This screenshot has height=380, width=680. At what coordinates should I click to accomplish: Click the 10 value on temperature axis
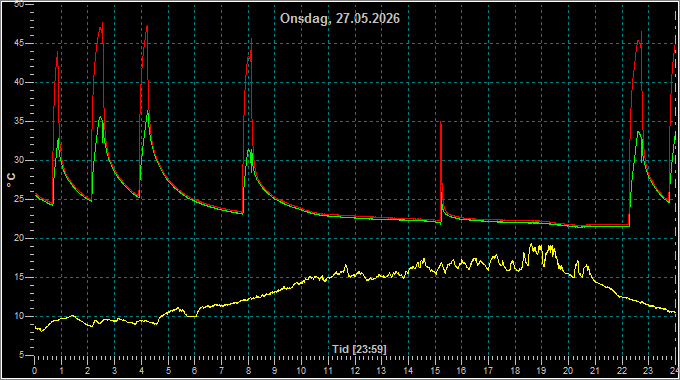pyautogui.click(x=19, y=316)
